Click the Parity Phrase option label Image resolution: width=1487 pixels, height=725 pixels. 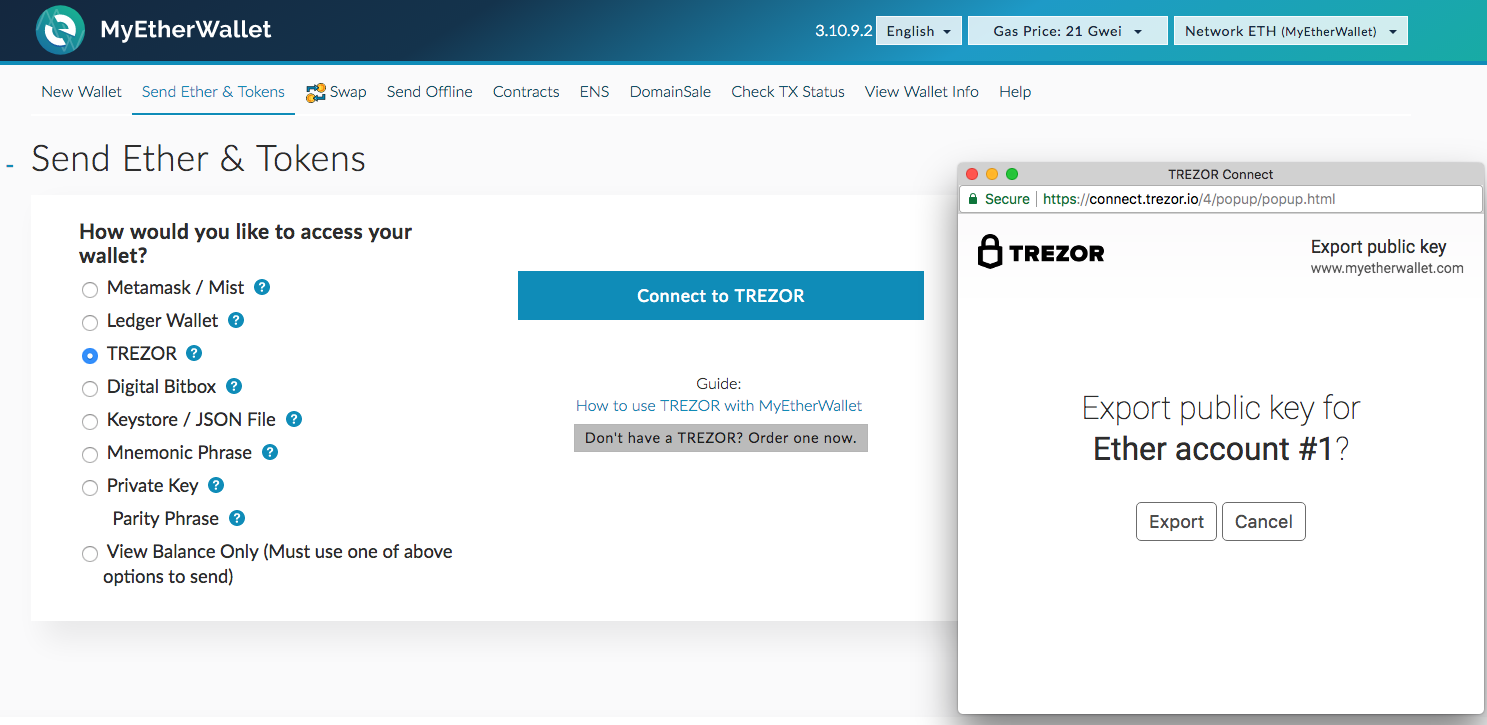coord(166,519)
